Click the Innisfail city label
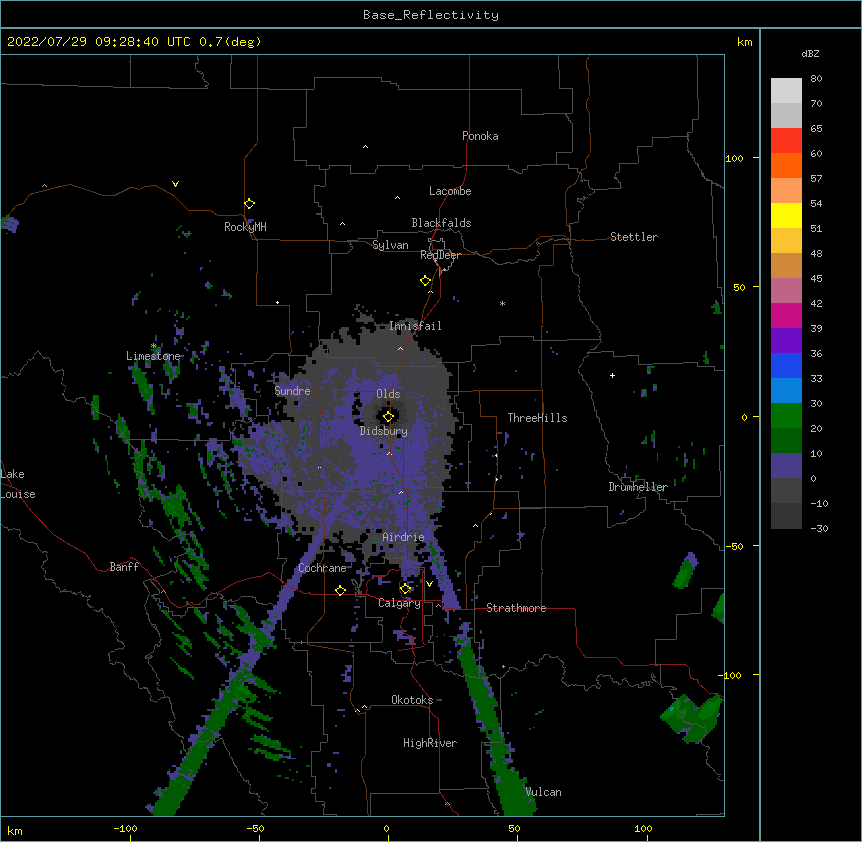862x842 pixels. point(415,326)
